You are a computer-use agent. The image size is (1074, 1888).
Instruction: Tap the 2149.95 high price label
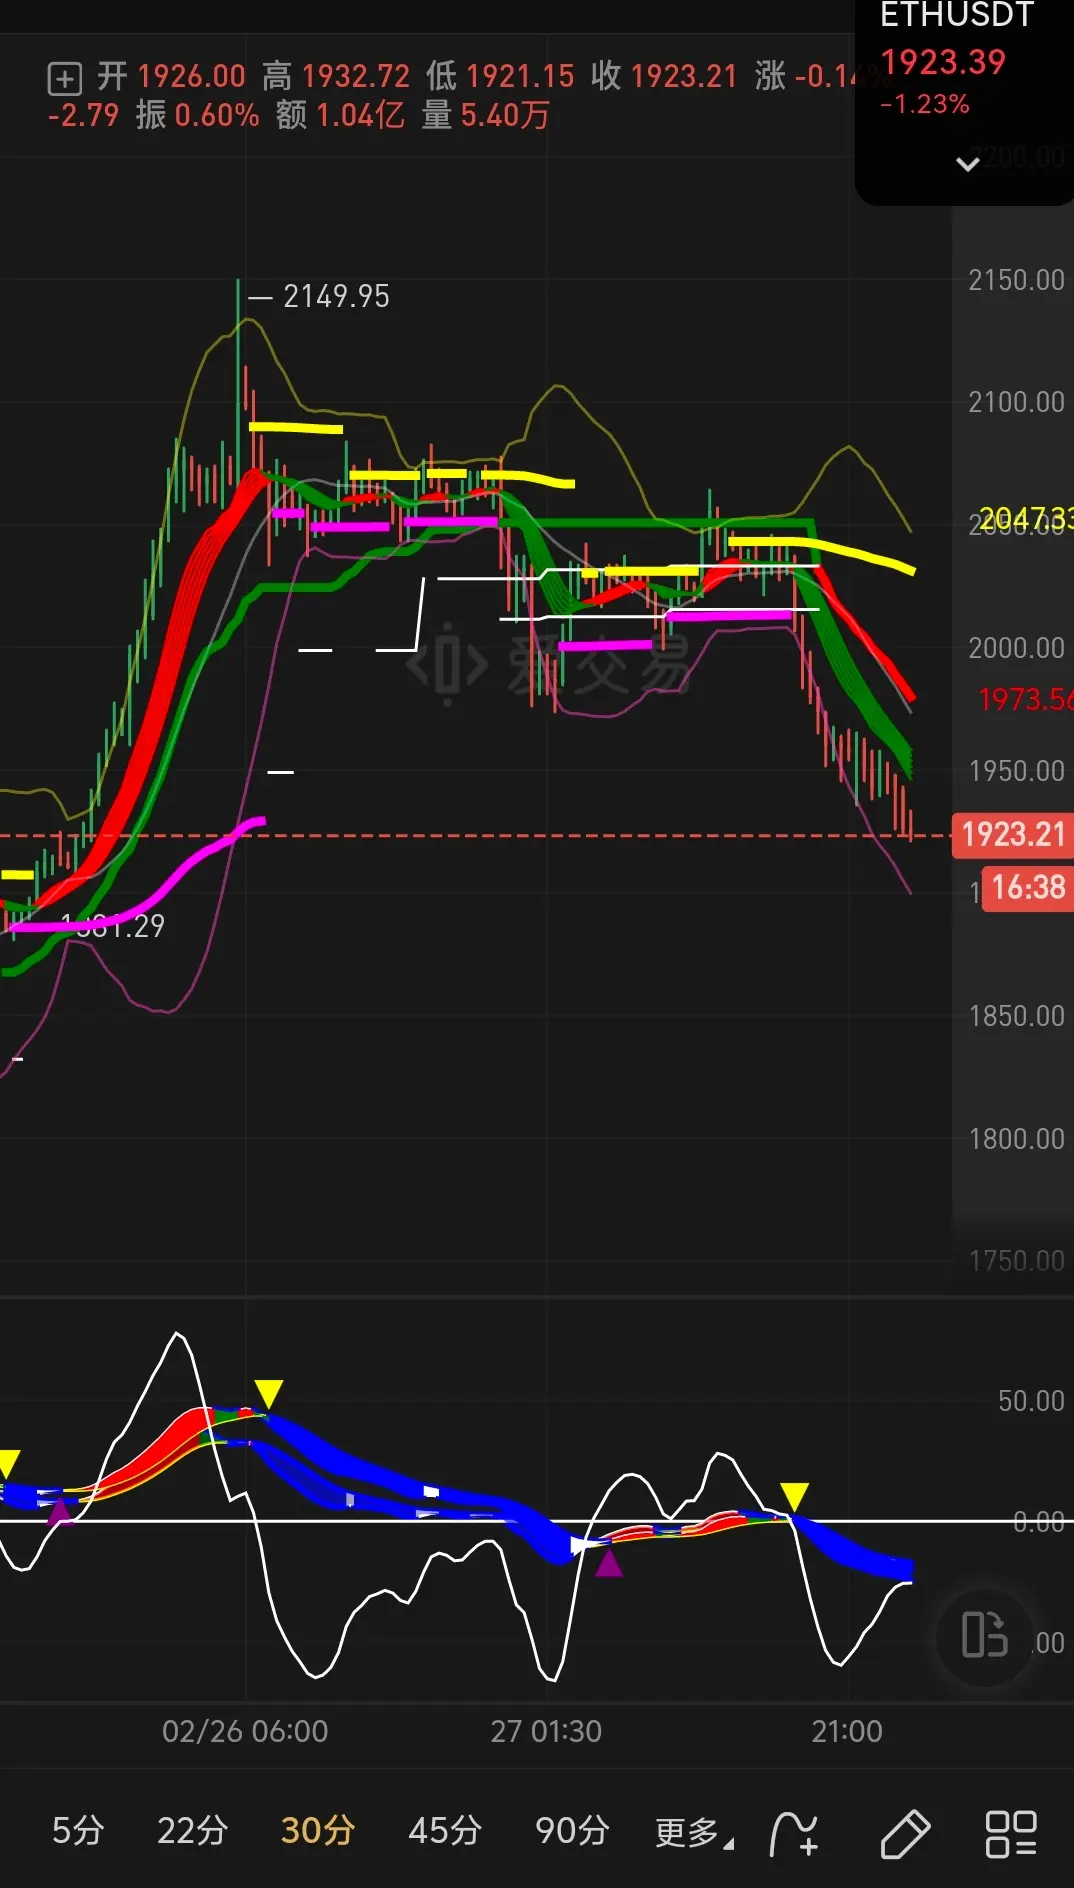336,297
